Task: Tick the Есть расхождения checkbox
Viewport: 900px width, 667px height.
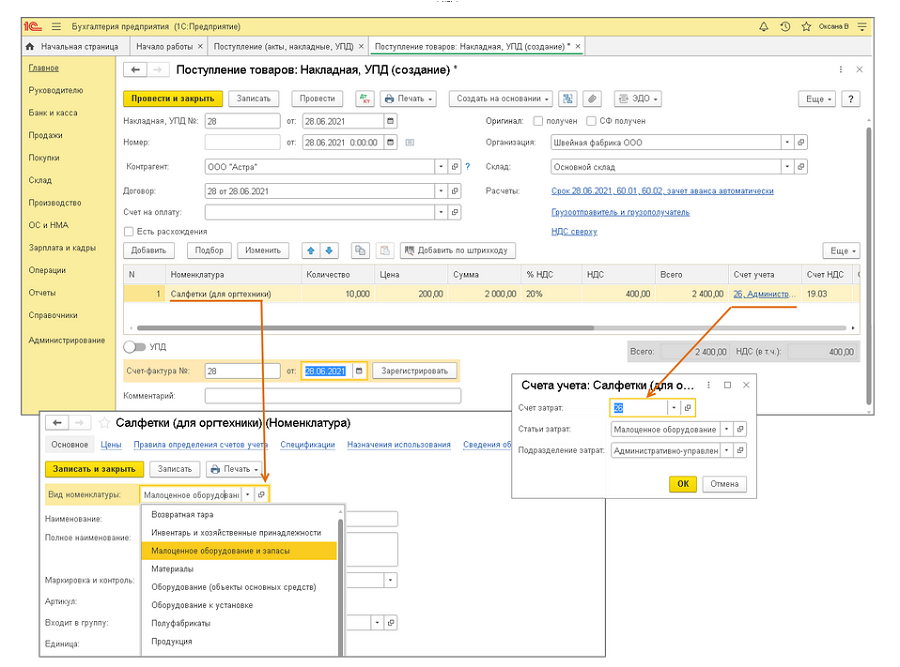Action: point(128,231)
